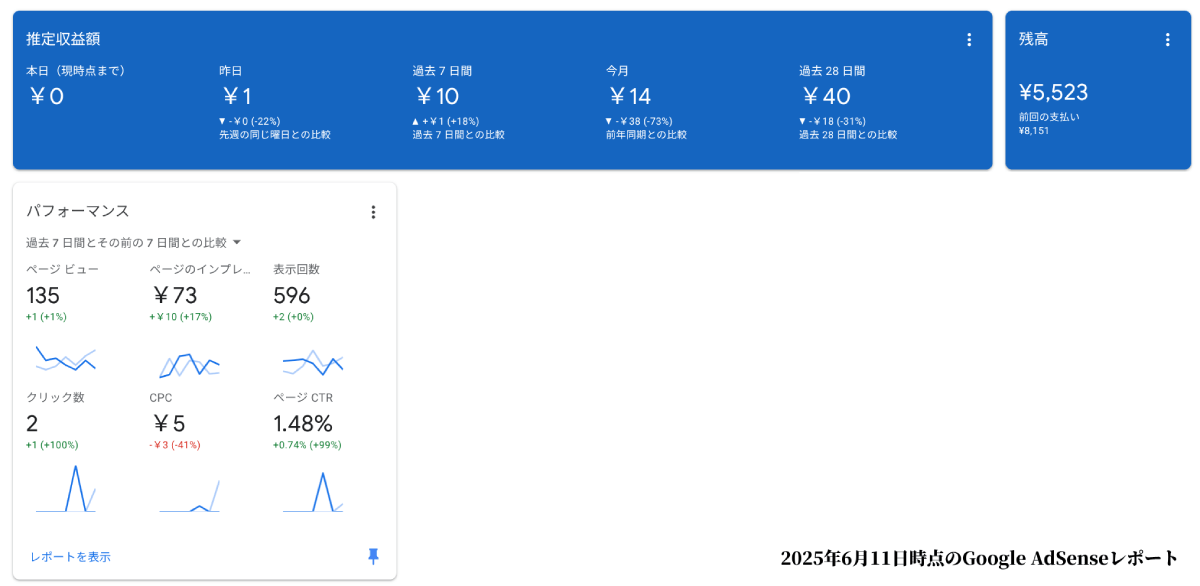Click the ページ CTR metric label

[x=303, y=397]
